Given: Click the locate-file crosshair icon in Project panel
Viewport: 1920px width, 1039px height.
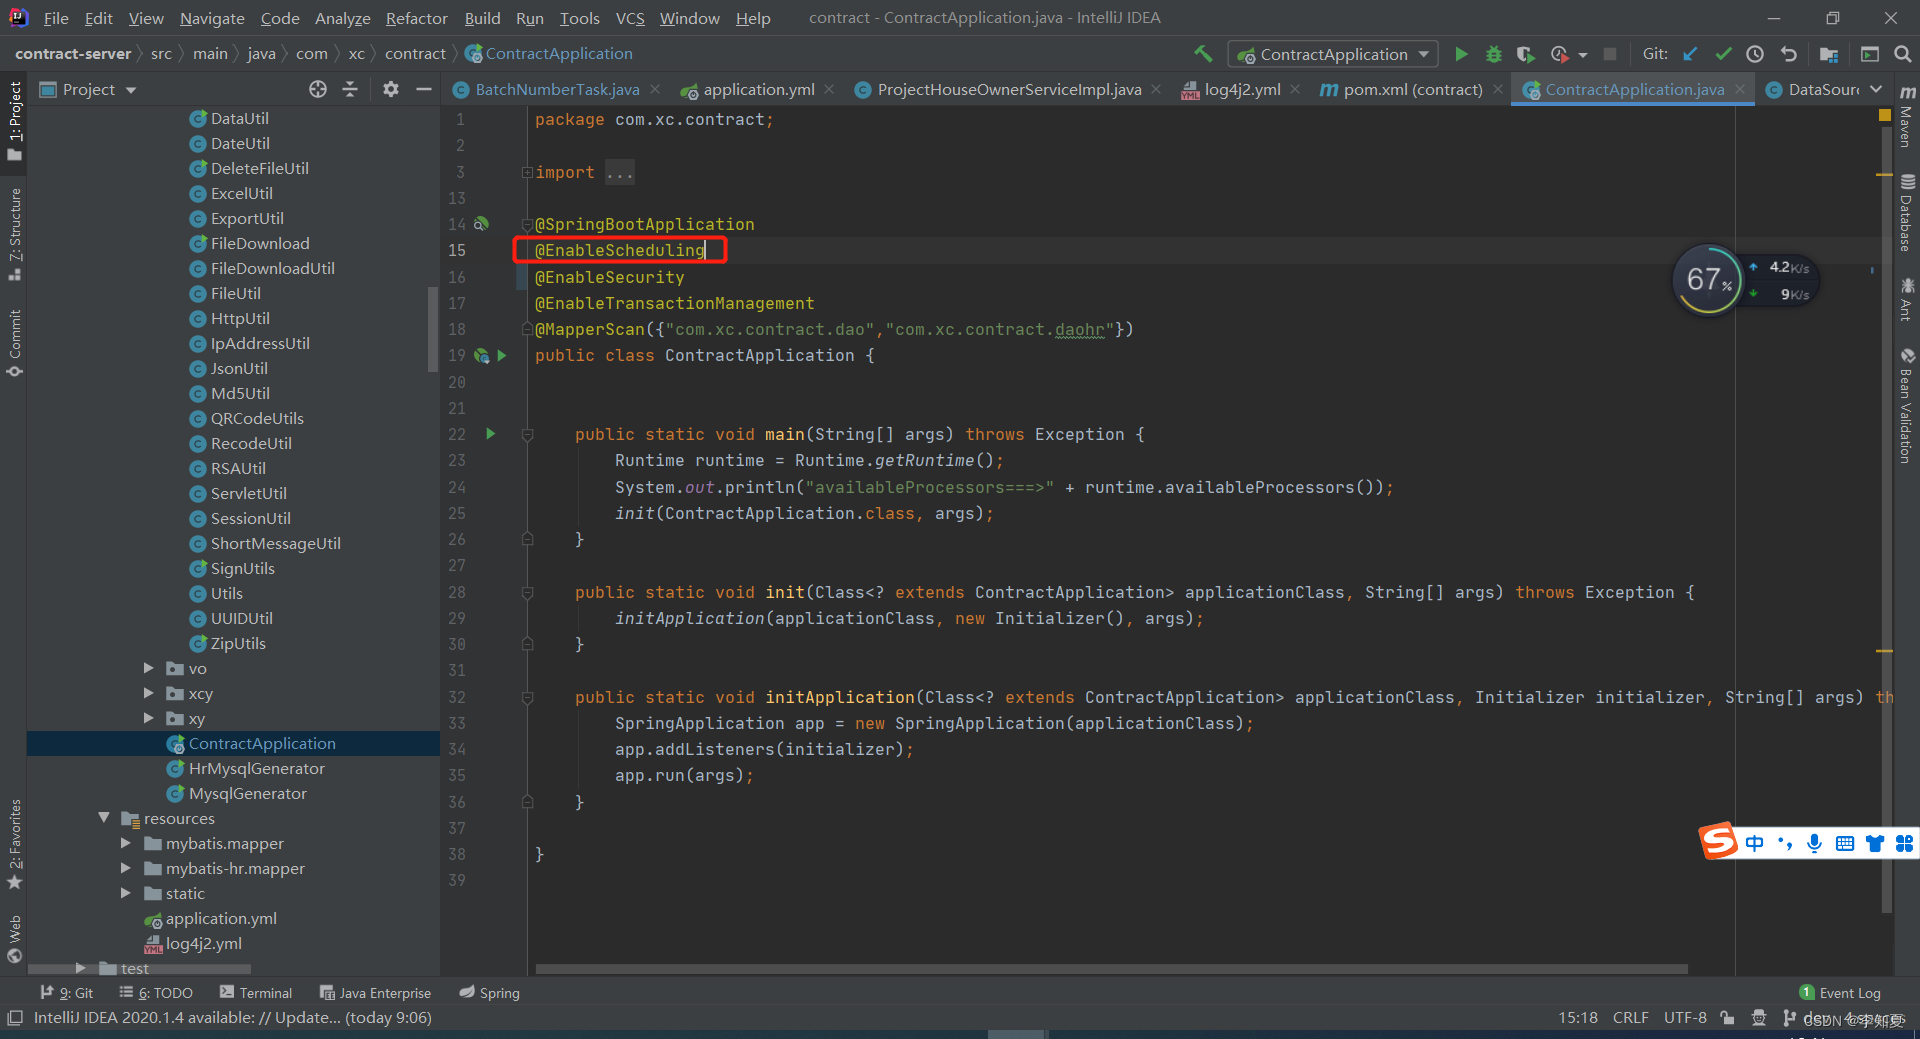Looking at the screenshot, I should (x=318, y=89).
